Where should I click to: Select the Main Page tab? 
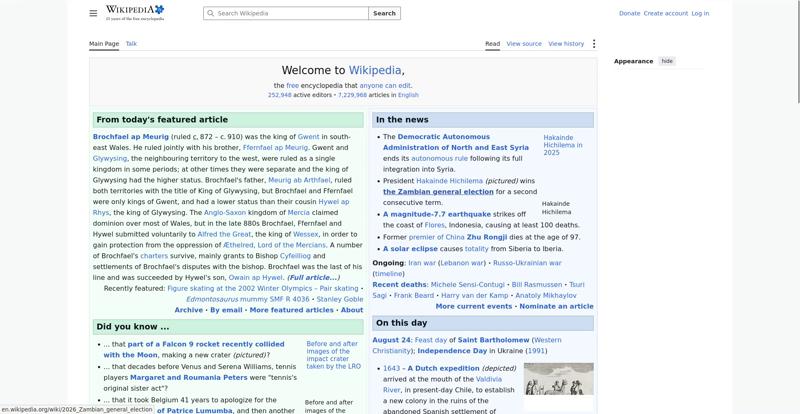(104, 44)
